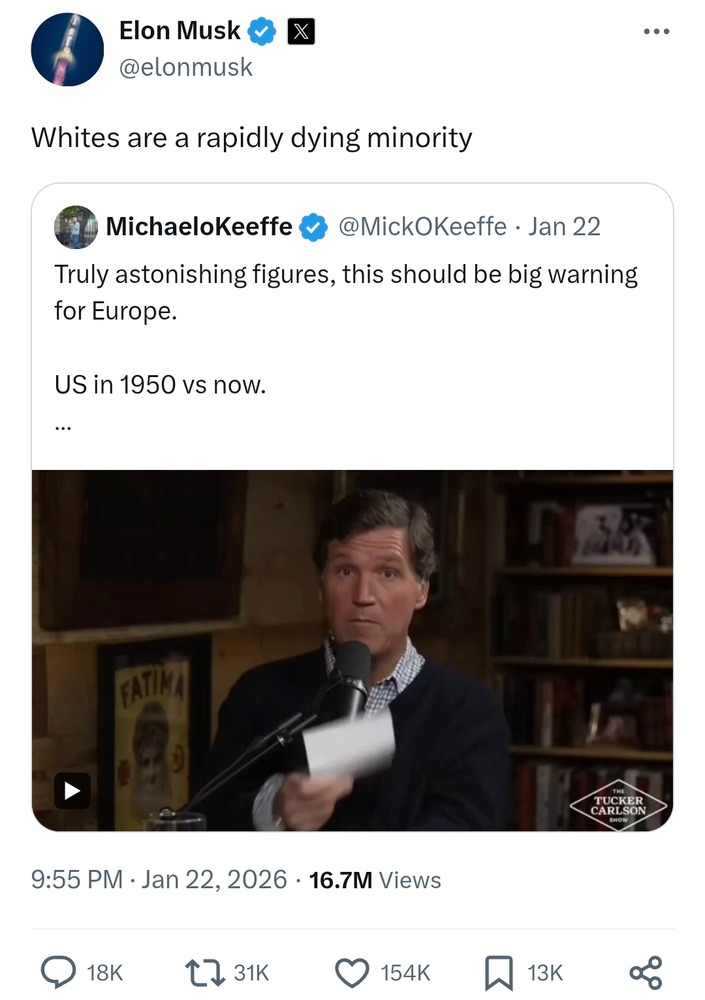Click the MichaeloKeeffe display name

tap(199, 227)
